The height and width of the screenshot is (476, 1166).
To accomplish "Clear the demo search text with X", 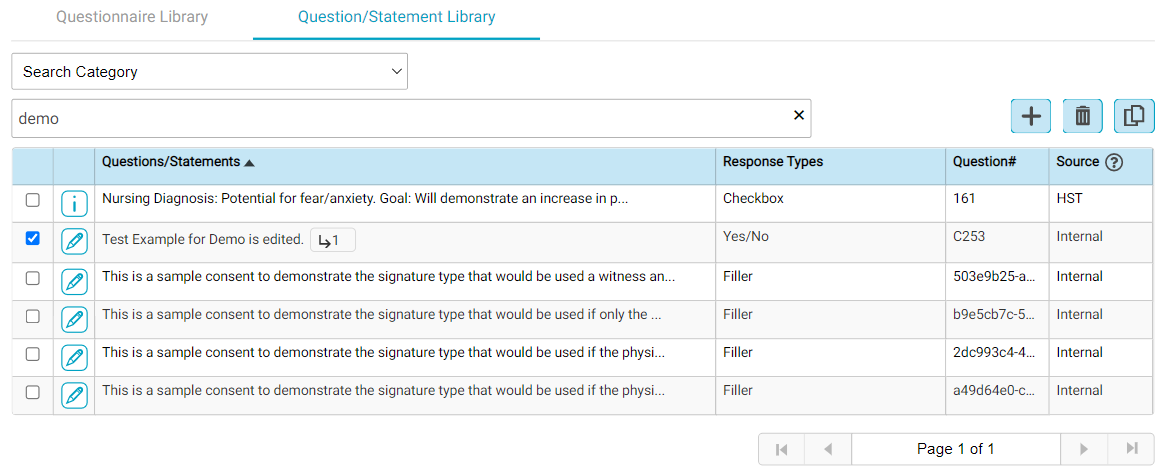I will pos(798,115).
